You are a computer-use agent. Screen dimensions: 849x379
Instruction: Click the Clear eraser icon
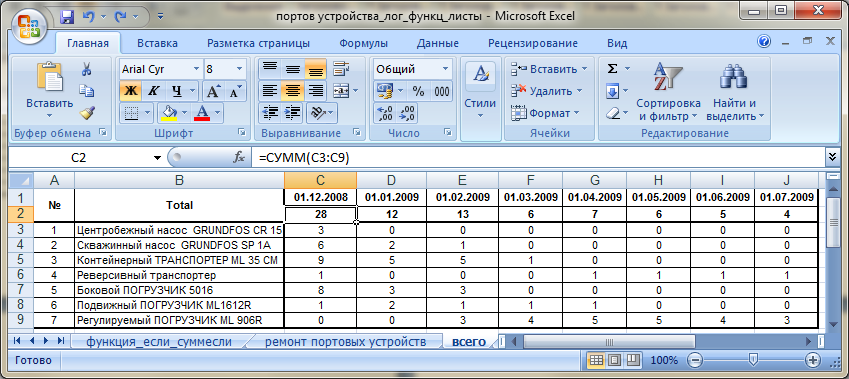coord(612,114)
